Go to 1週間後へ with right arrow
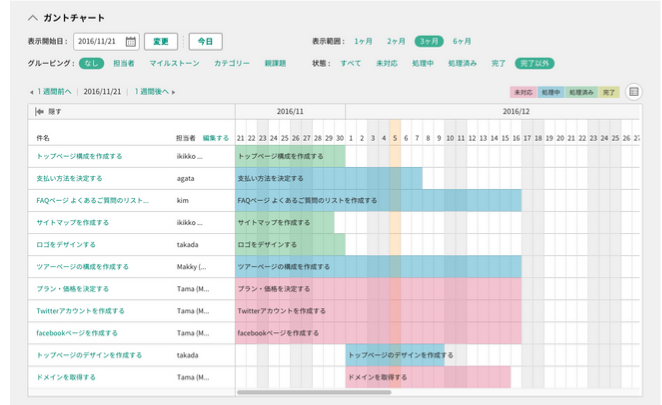This screenshot has height=405, width=662. point(155,92)
